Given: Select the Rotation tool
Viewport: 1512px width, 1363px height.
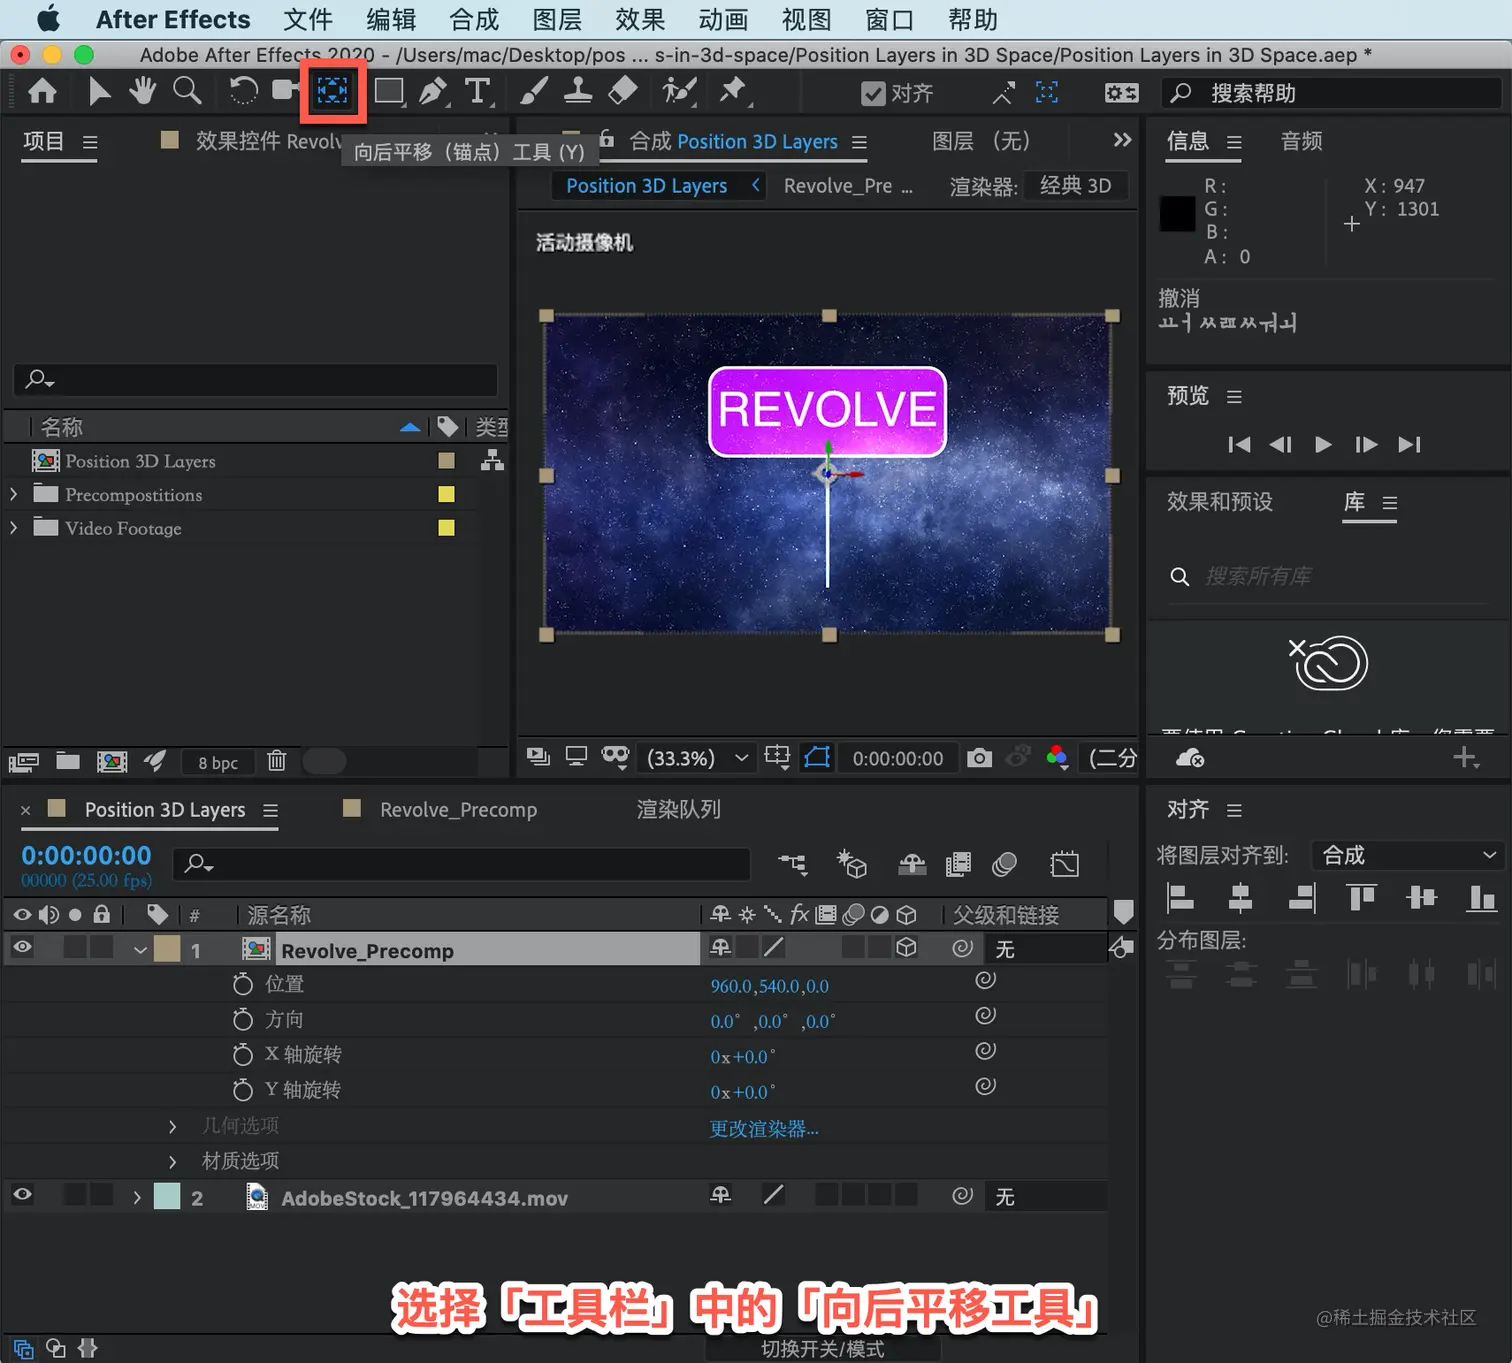Looking at the screenshot, I should point(243,91).
